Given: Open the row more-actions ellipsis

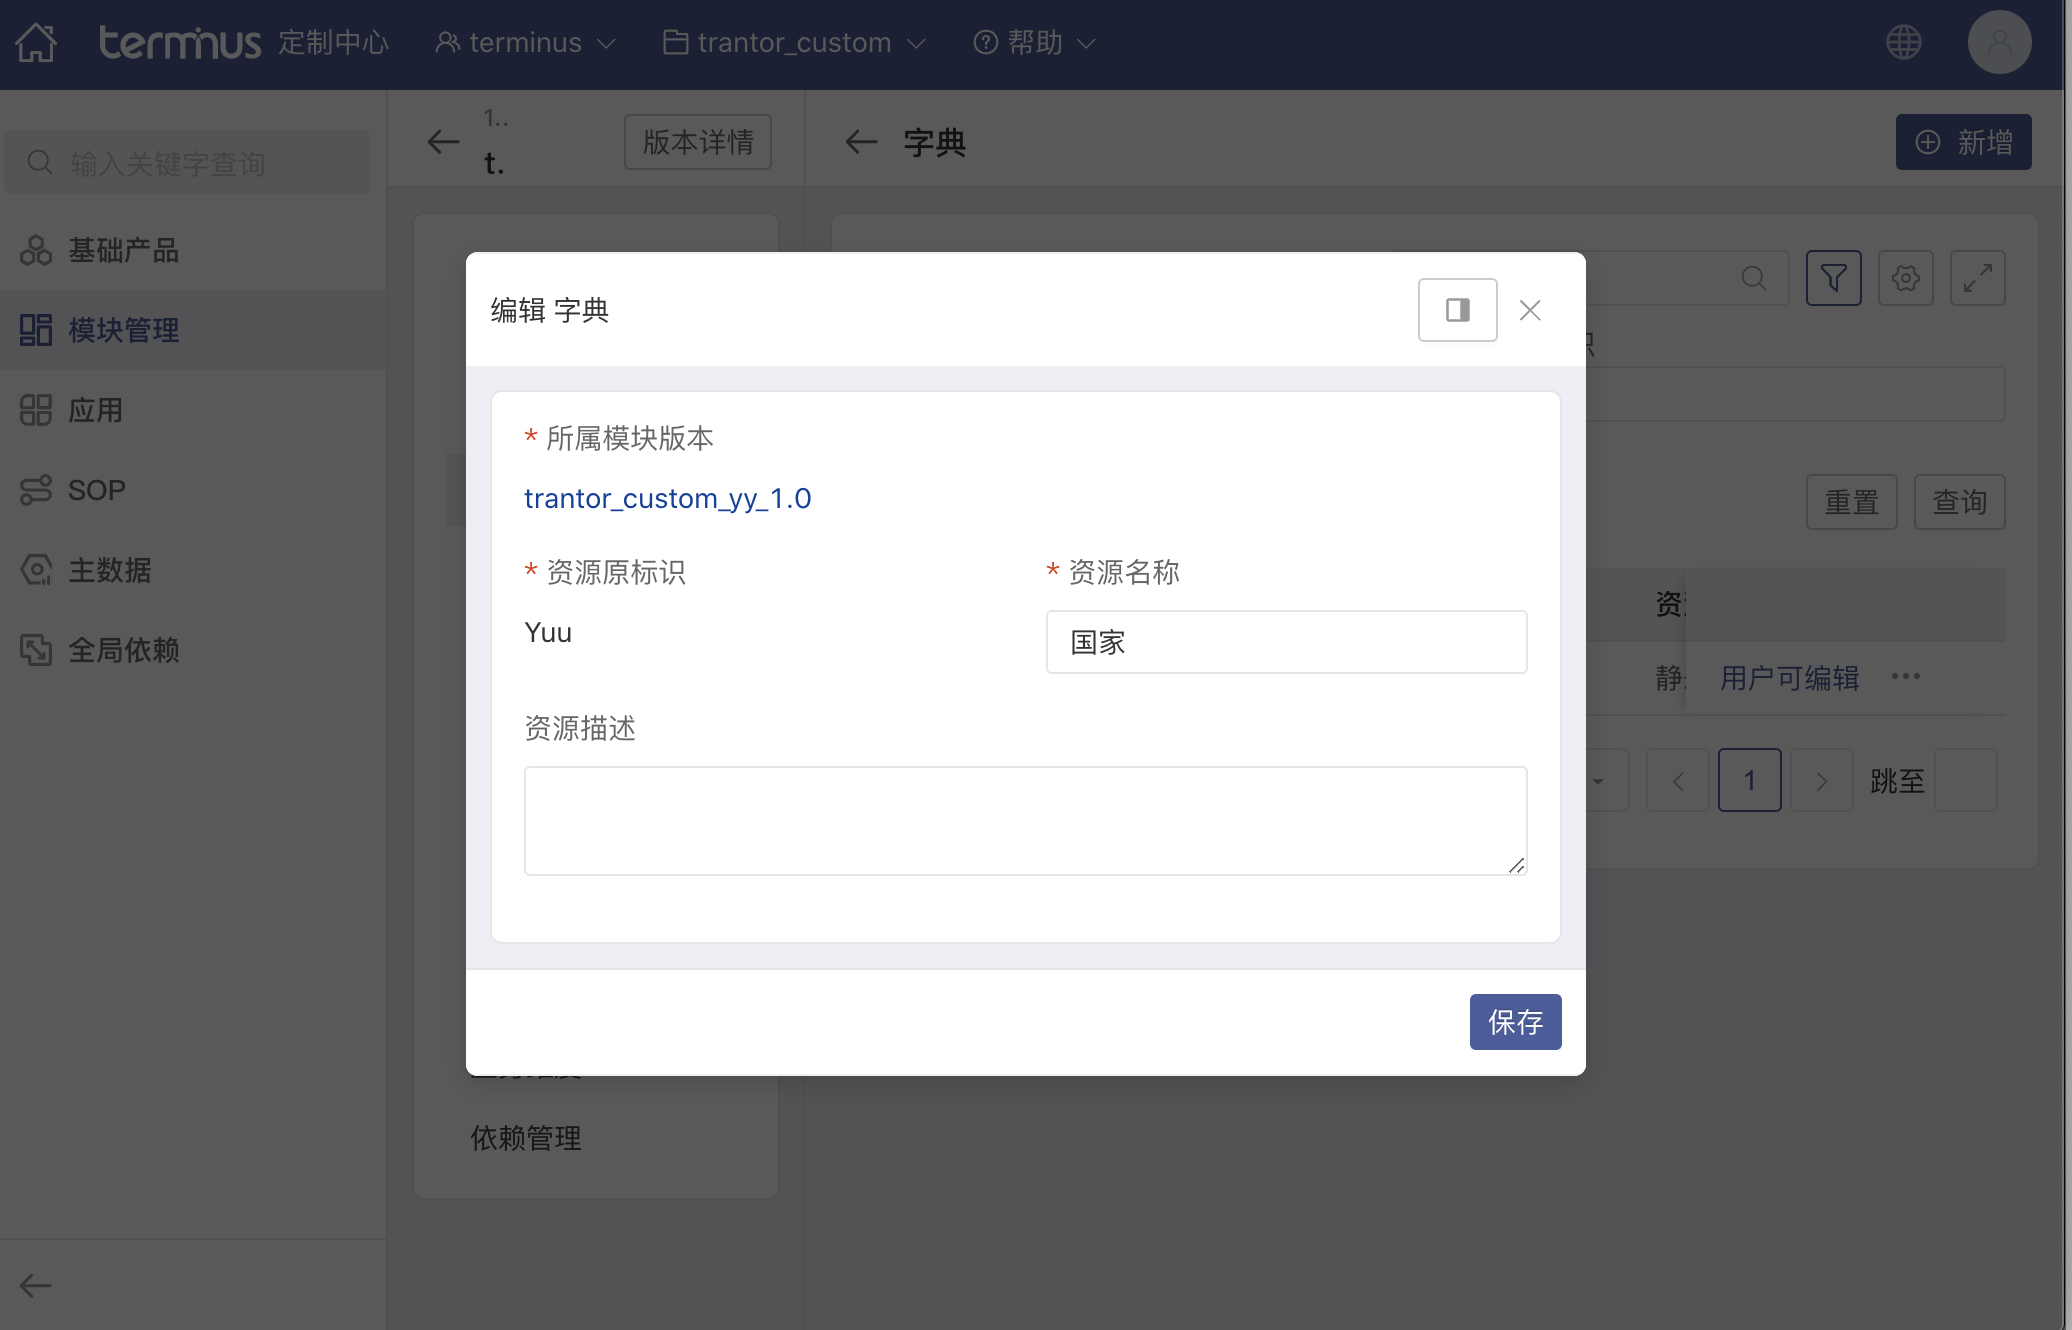Looking at the screenshot, I should pos(1906,677).
